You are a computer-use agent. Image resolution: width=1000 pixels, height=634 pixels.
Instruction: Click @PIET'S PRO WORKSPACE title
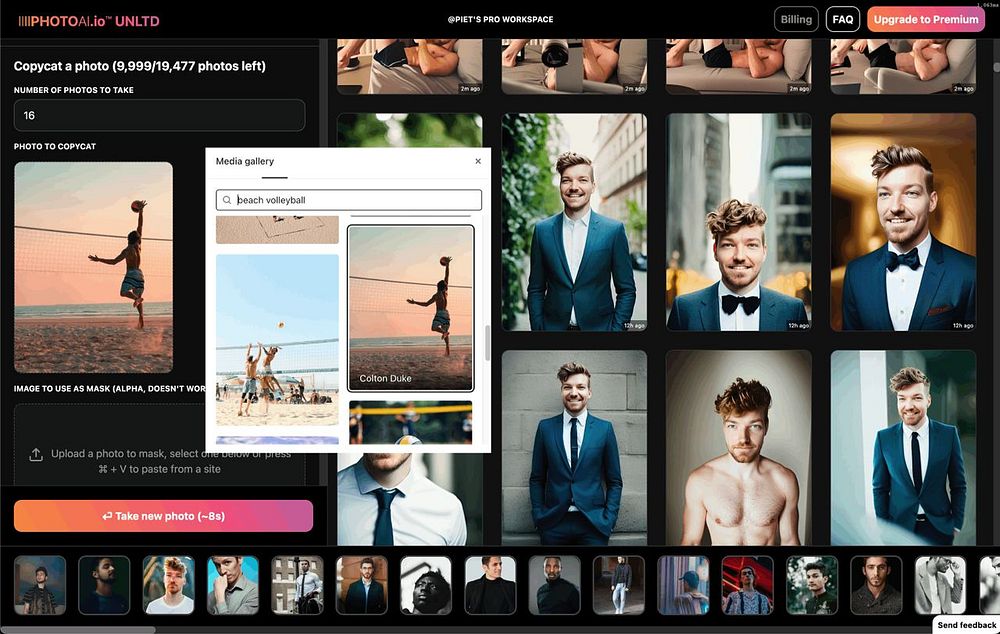click(x=500, y=19)
